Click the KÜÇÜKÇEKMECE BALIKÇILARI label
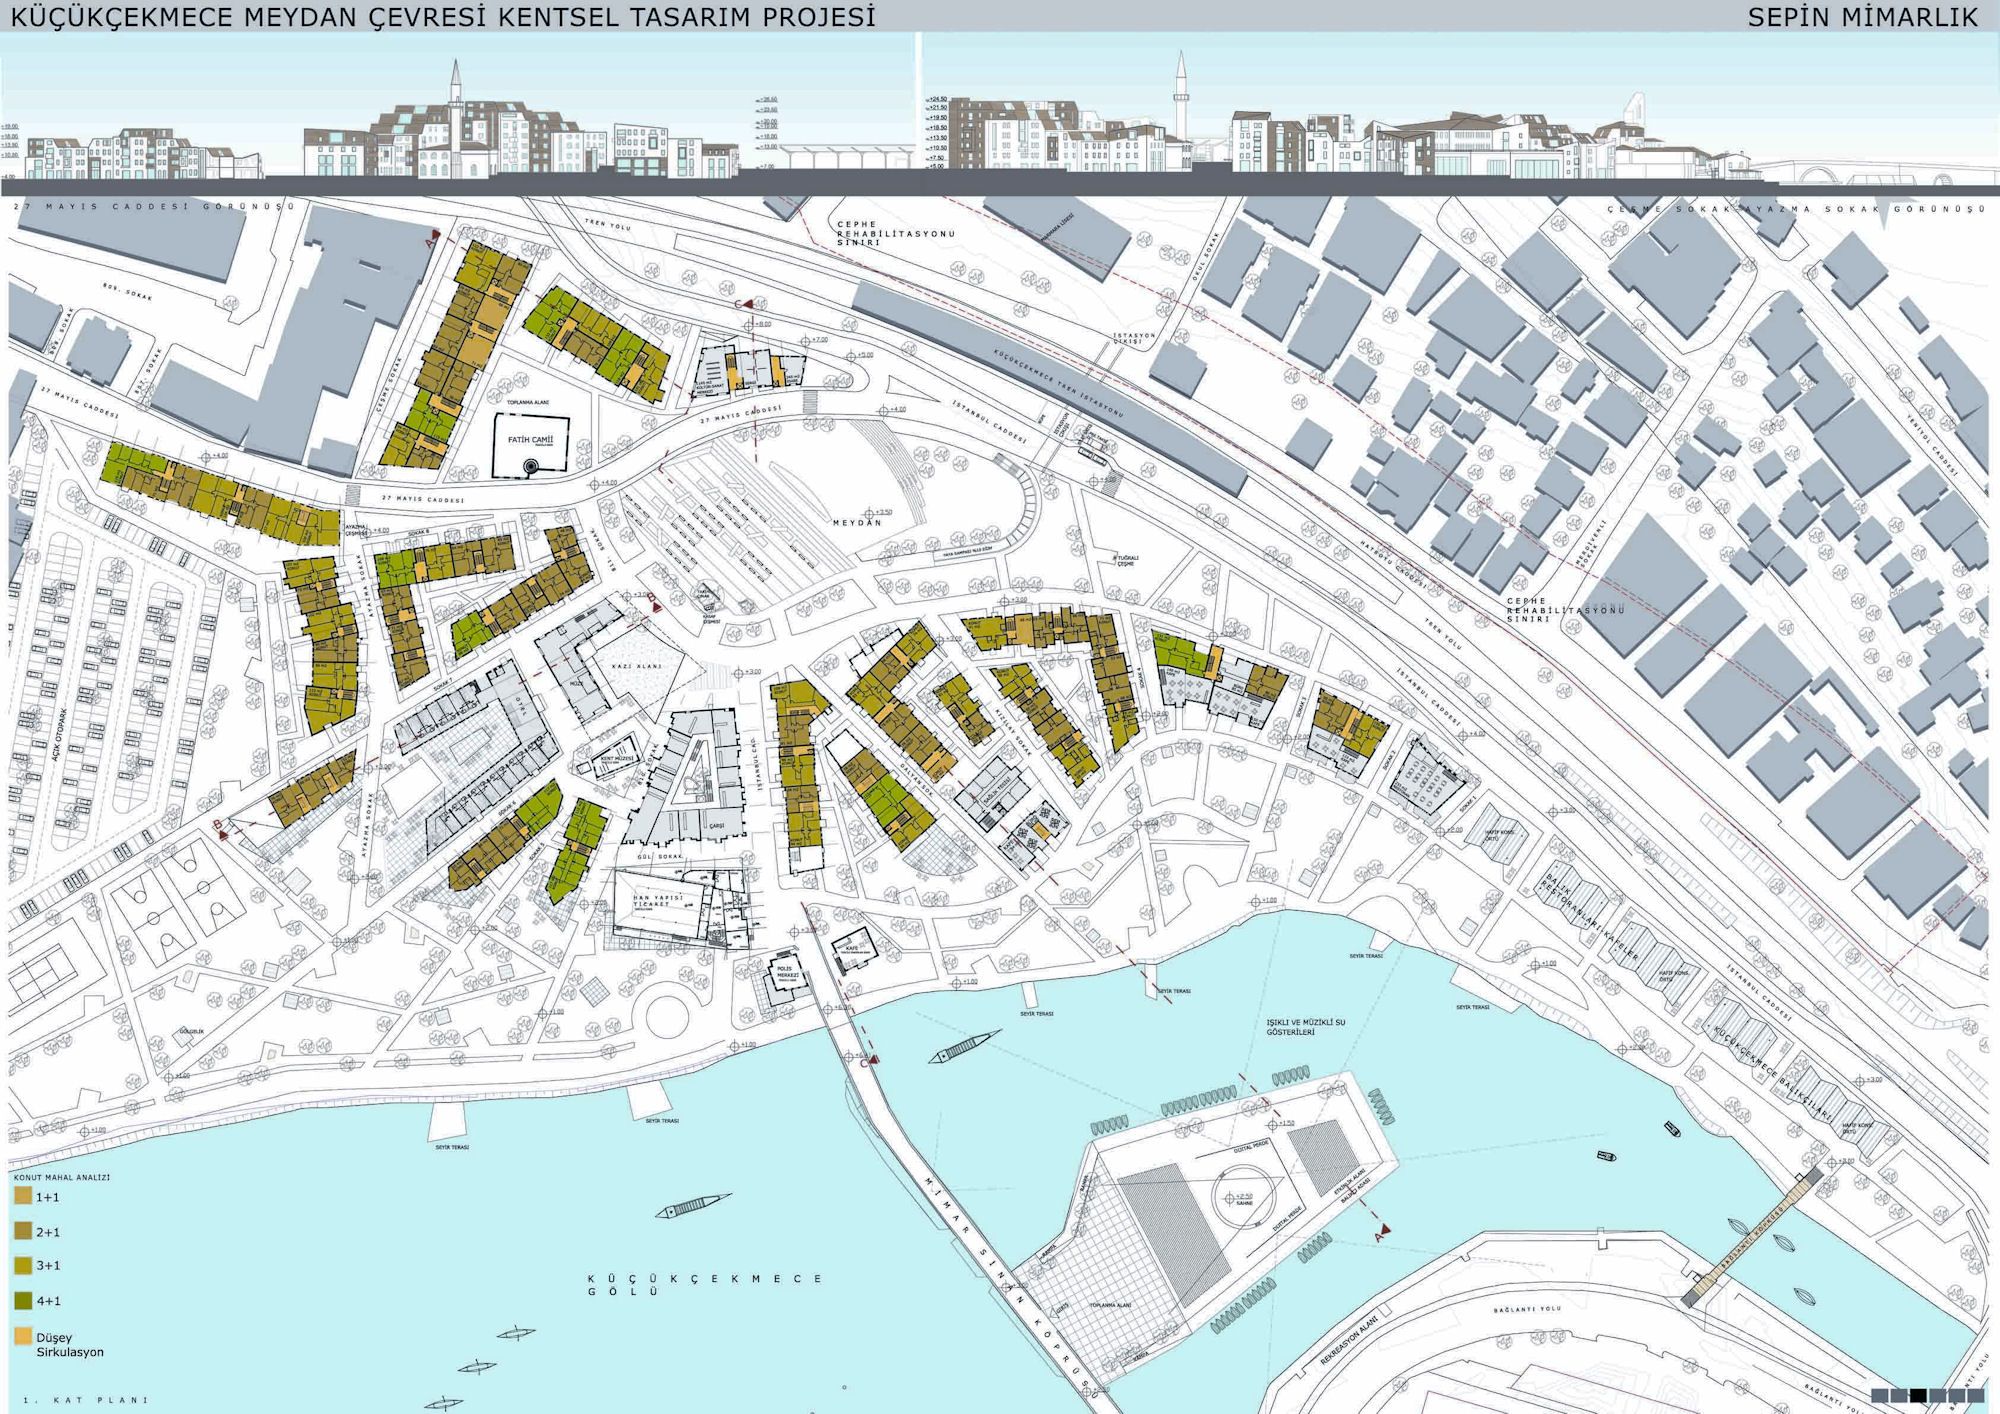Screen dimensions: 2000x1414 [x=1771, y=1072]
